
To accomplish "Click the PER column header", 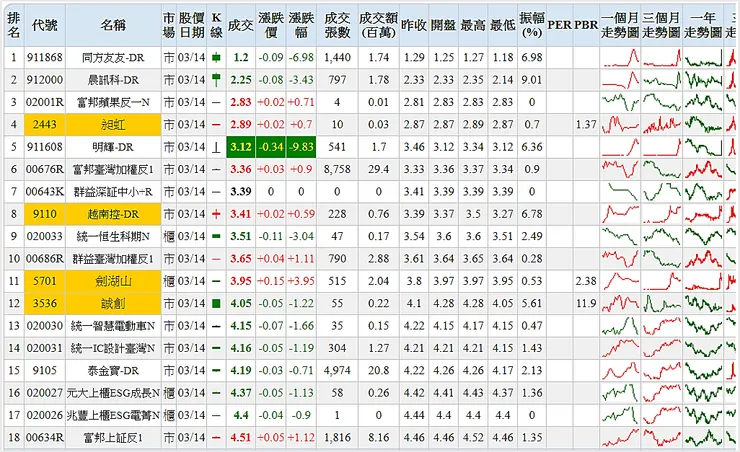I will [560, 25].
